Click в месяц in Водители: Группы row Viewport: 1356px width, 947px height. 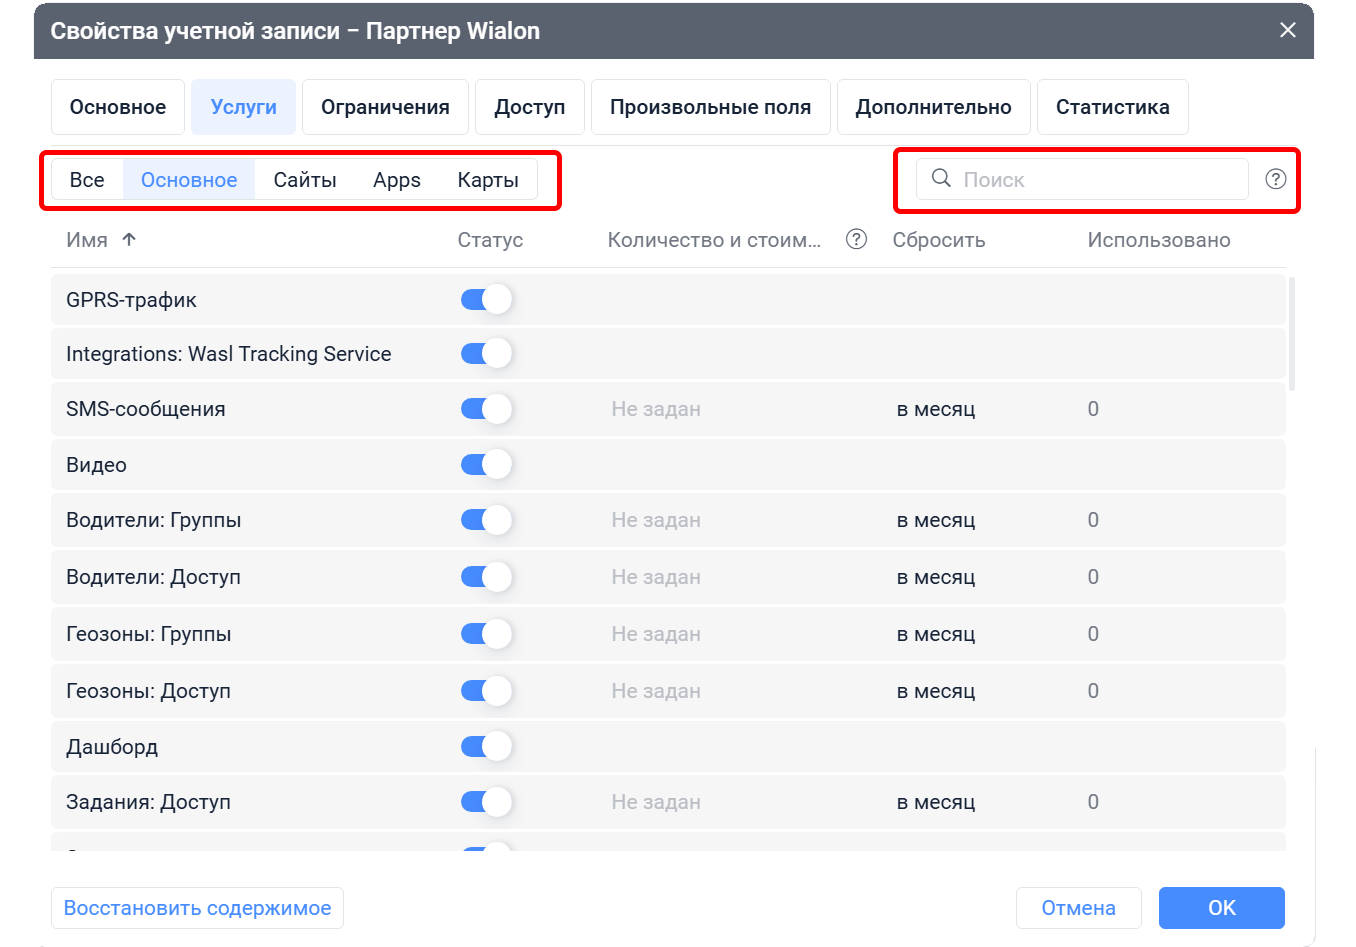coord(936,520)
